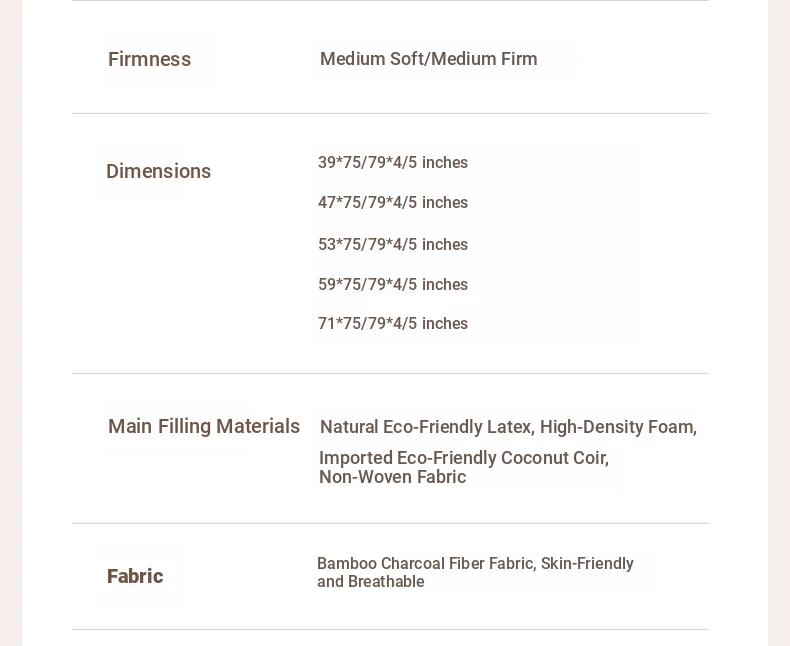
Task: Click the Imported Eco-Friendly Coconut Coir line
Action: pyautogui.click(x=464, y=458)
